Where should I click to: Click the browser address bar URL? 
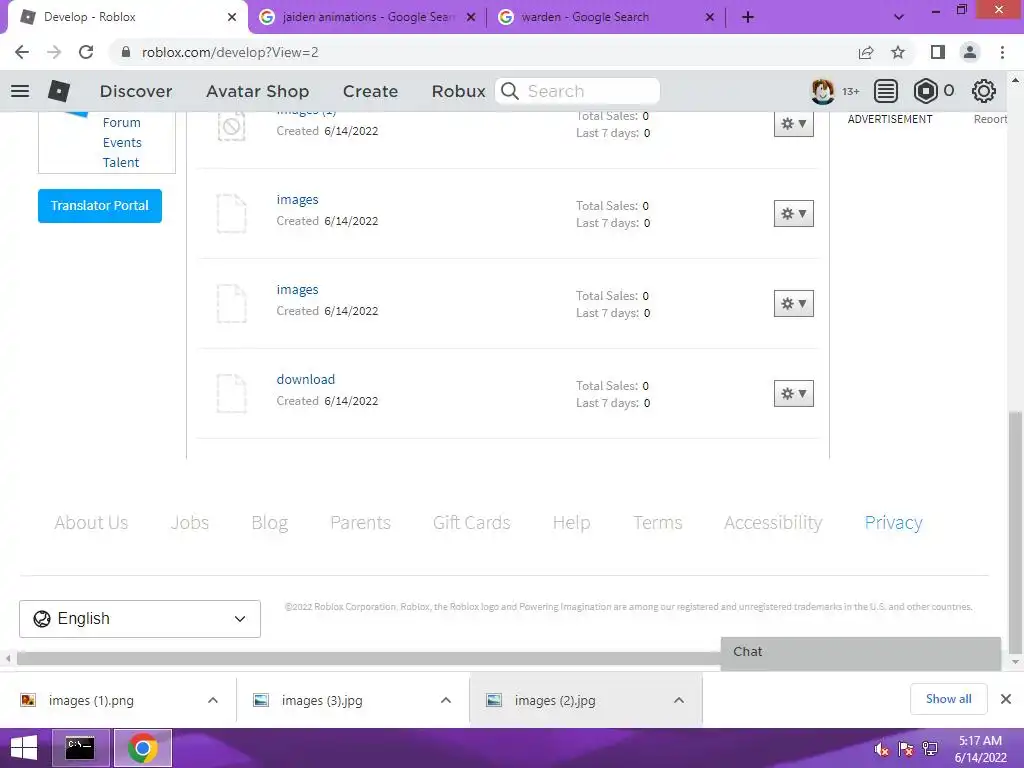point(230,52)
